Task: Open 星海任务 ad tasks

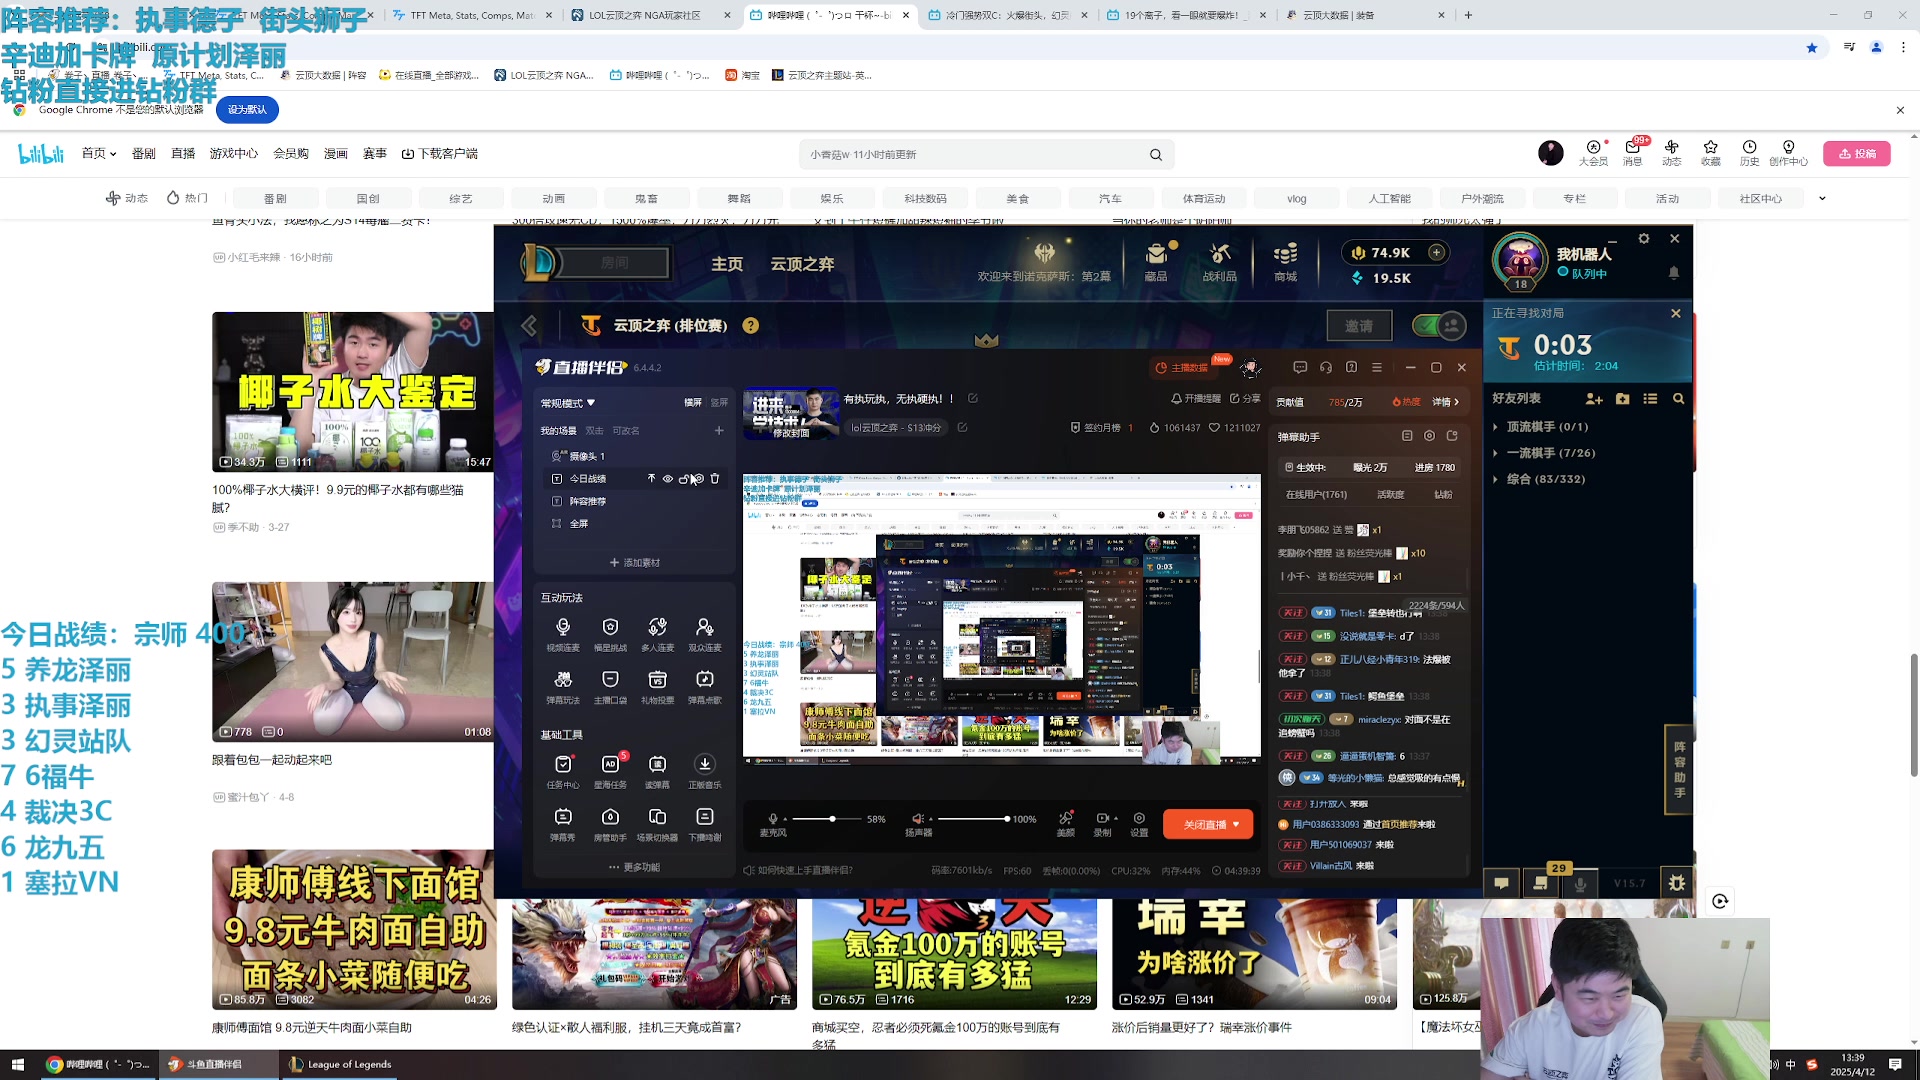Action: click(610, 771)
